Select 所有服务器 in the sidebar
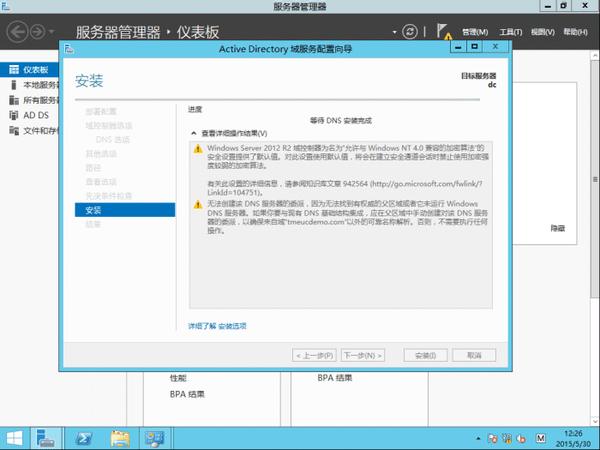600x450 pixels. point(29,100)
